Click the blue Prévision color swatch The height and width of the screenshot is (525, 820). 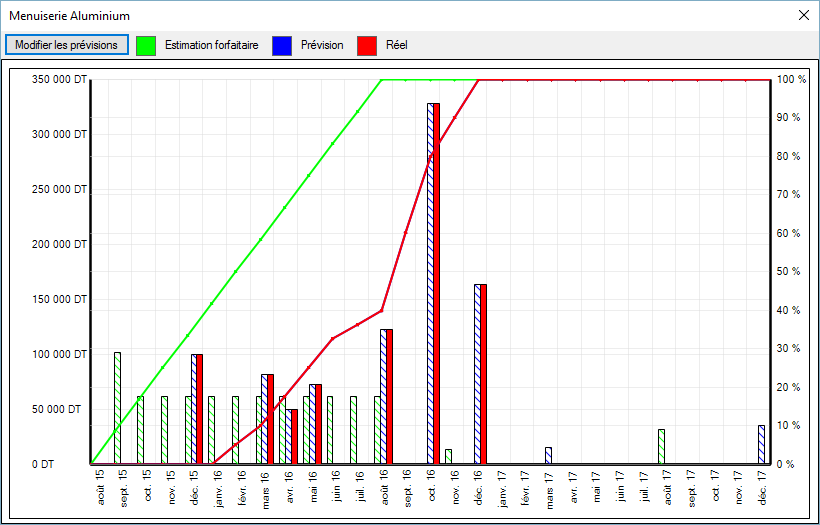point(282,45)
